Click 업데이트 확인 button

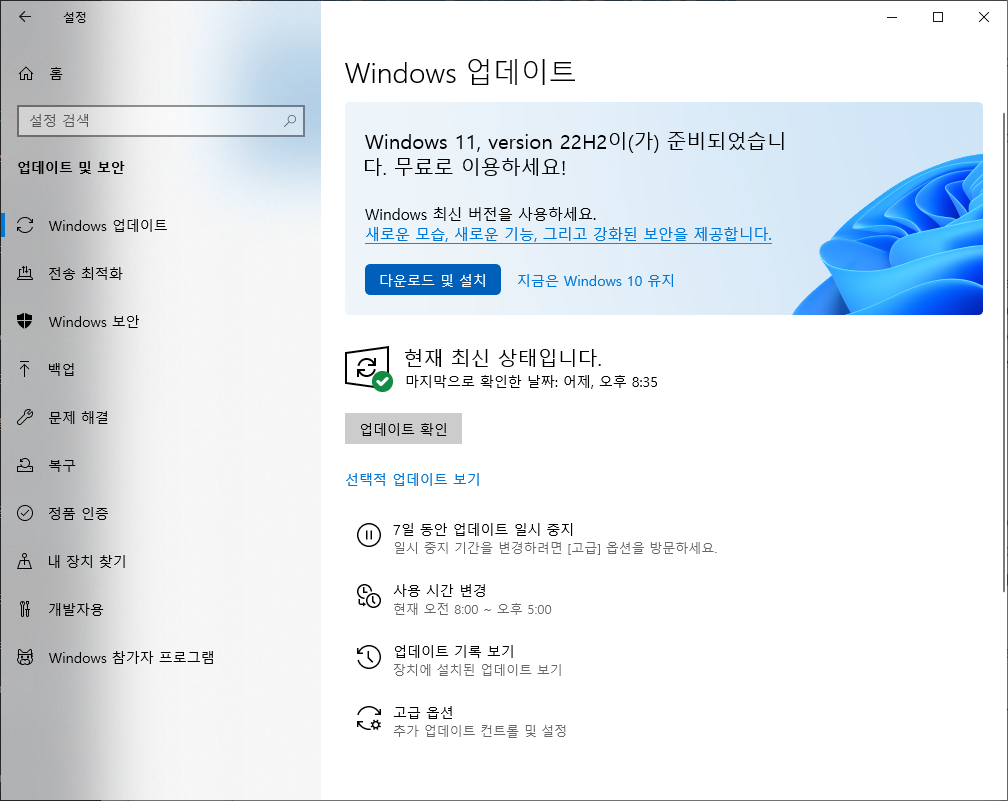403,429
